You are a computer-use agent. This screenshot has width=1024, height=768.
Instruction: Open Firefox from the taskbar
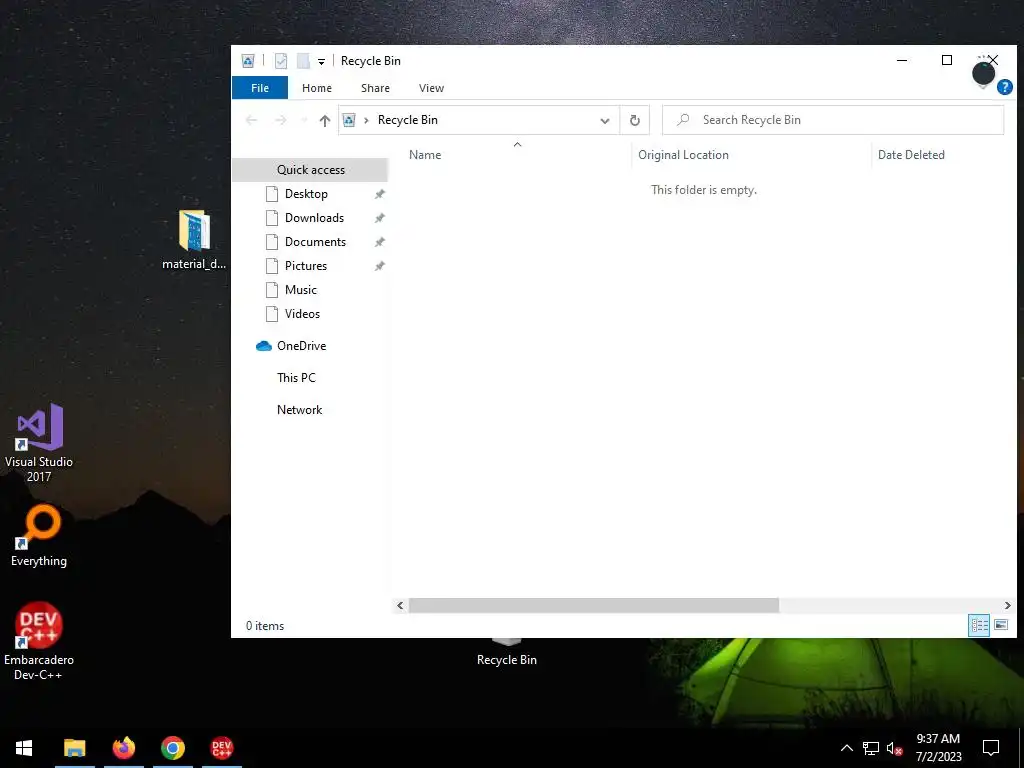(123, 748)
